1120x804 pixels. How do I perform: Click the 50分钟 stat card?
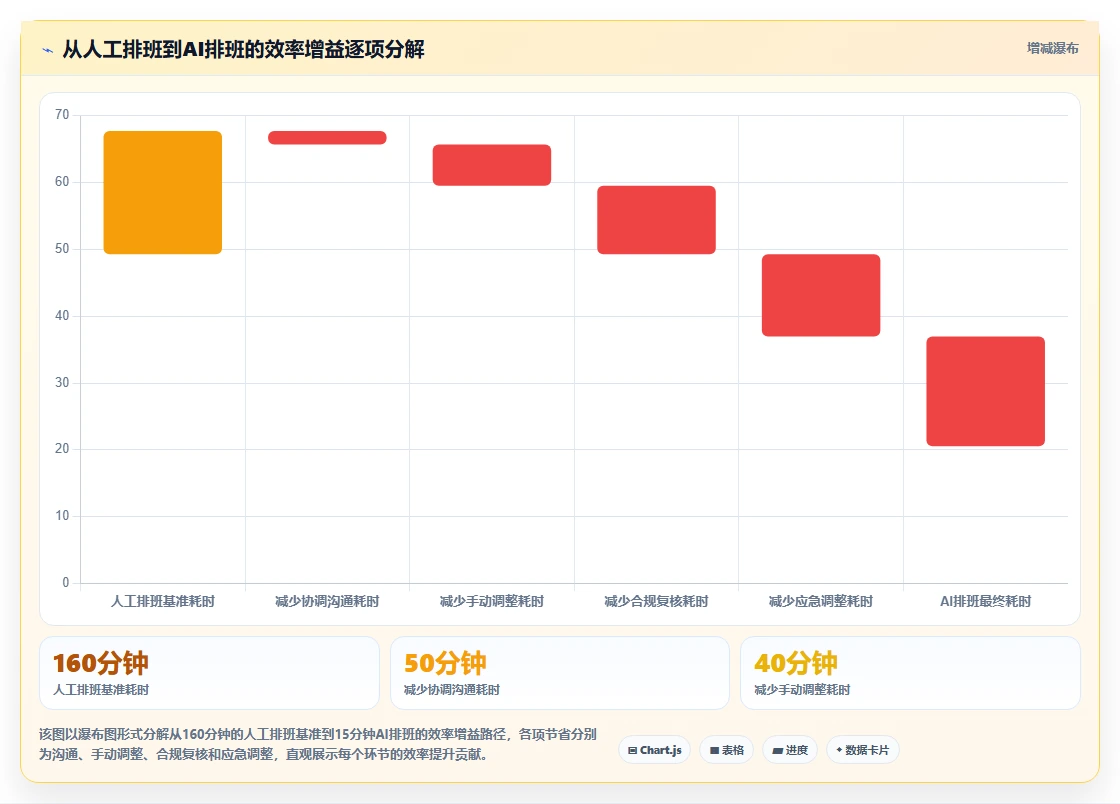tap(560, 673)
